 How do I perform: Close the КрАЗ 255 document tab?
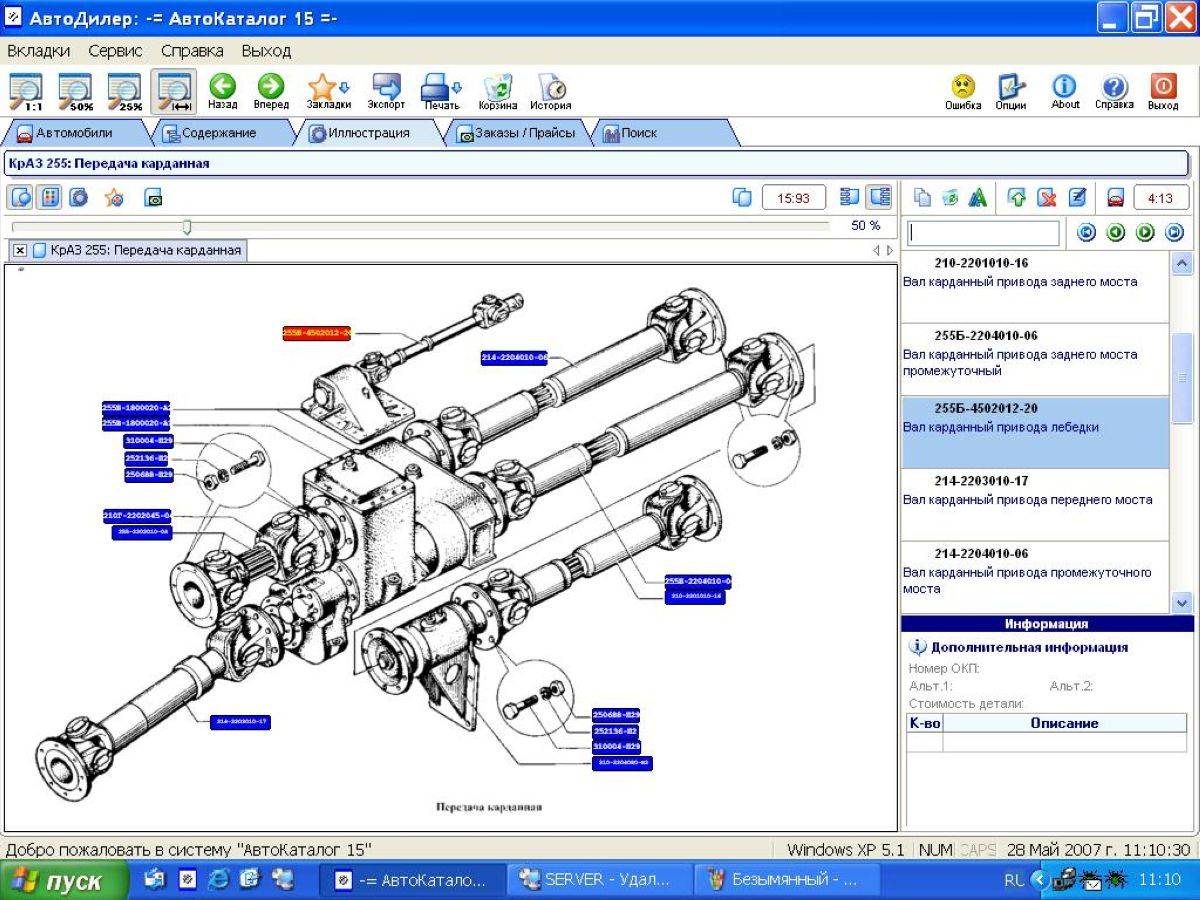20,250
